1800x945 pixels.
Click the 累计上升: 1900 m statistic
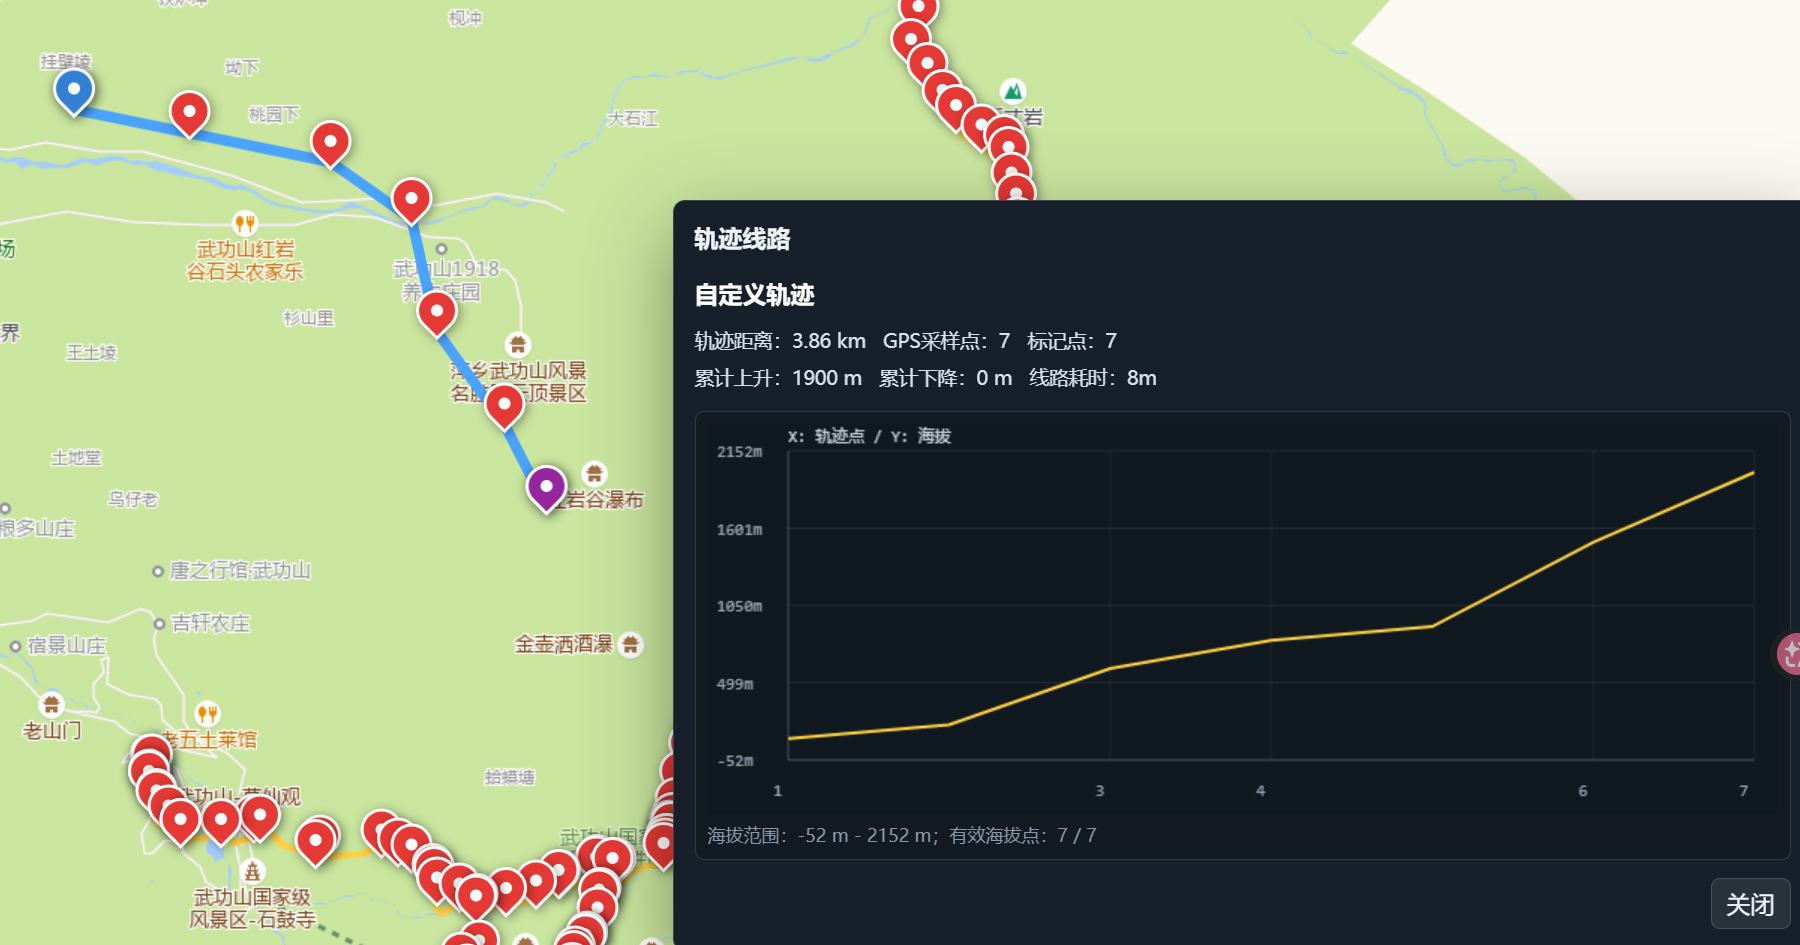[778, 378]
